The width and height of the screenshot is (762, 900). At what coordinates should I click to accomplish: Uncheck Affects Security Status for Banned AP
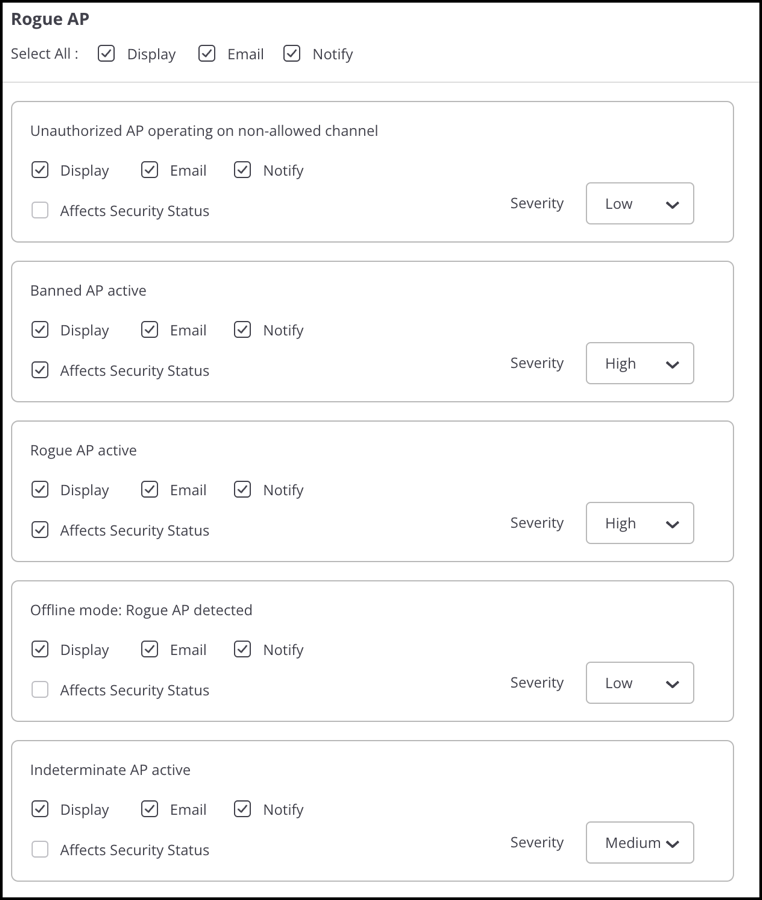(x=40, y=370)
